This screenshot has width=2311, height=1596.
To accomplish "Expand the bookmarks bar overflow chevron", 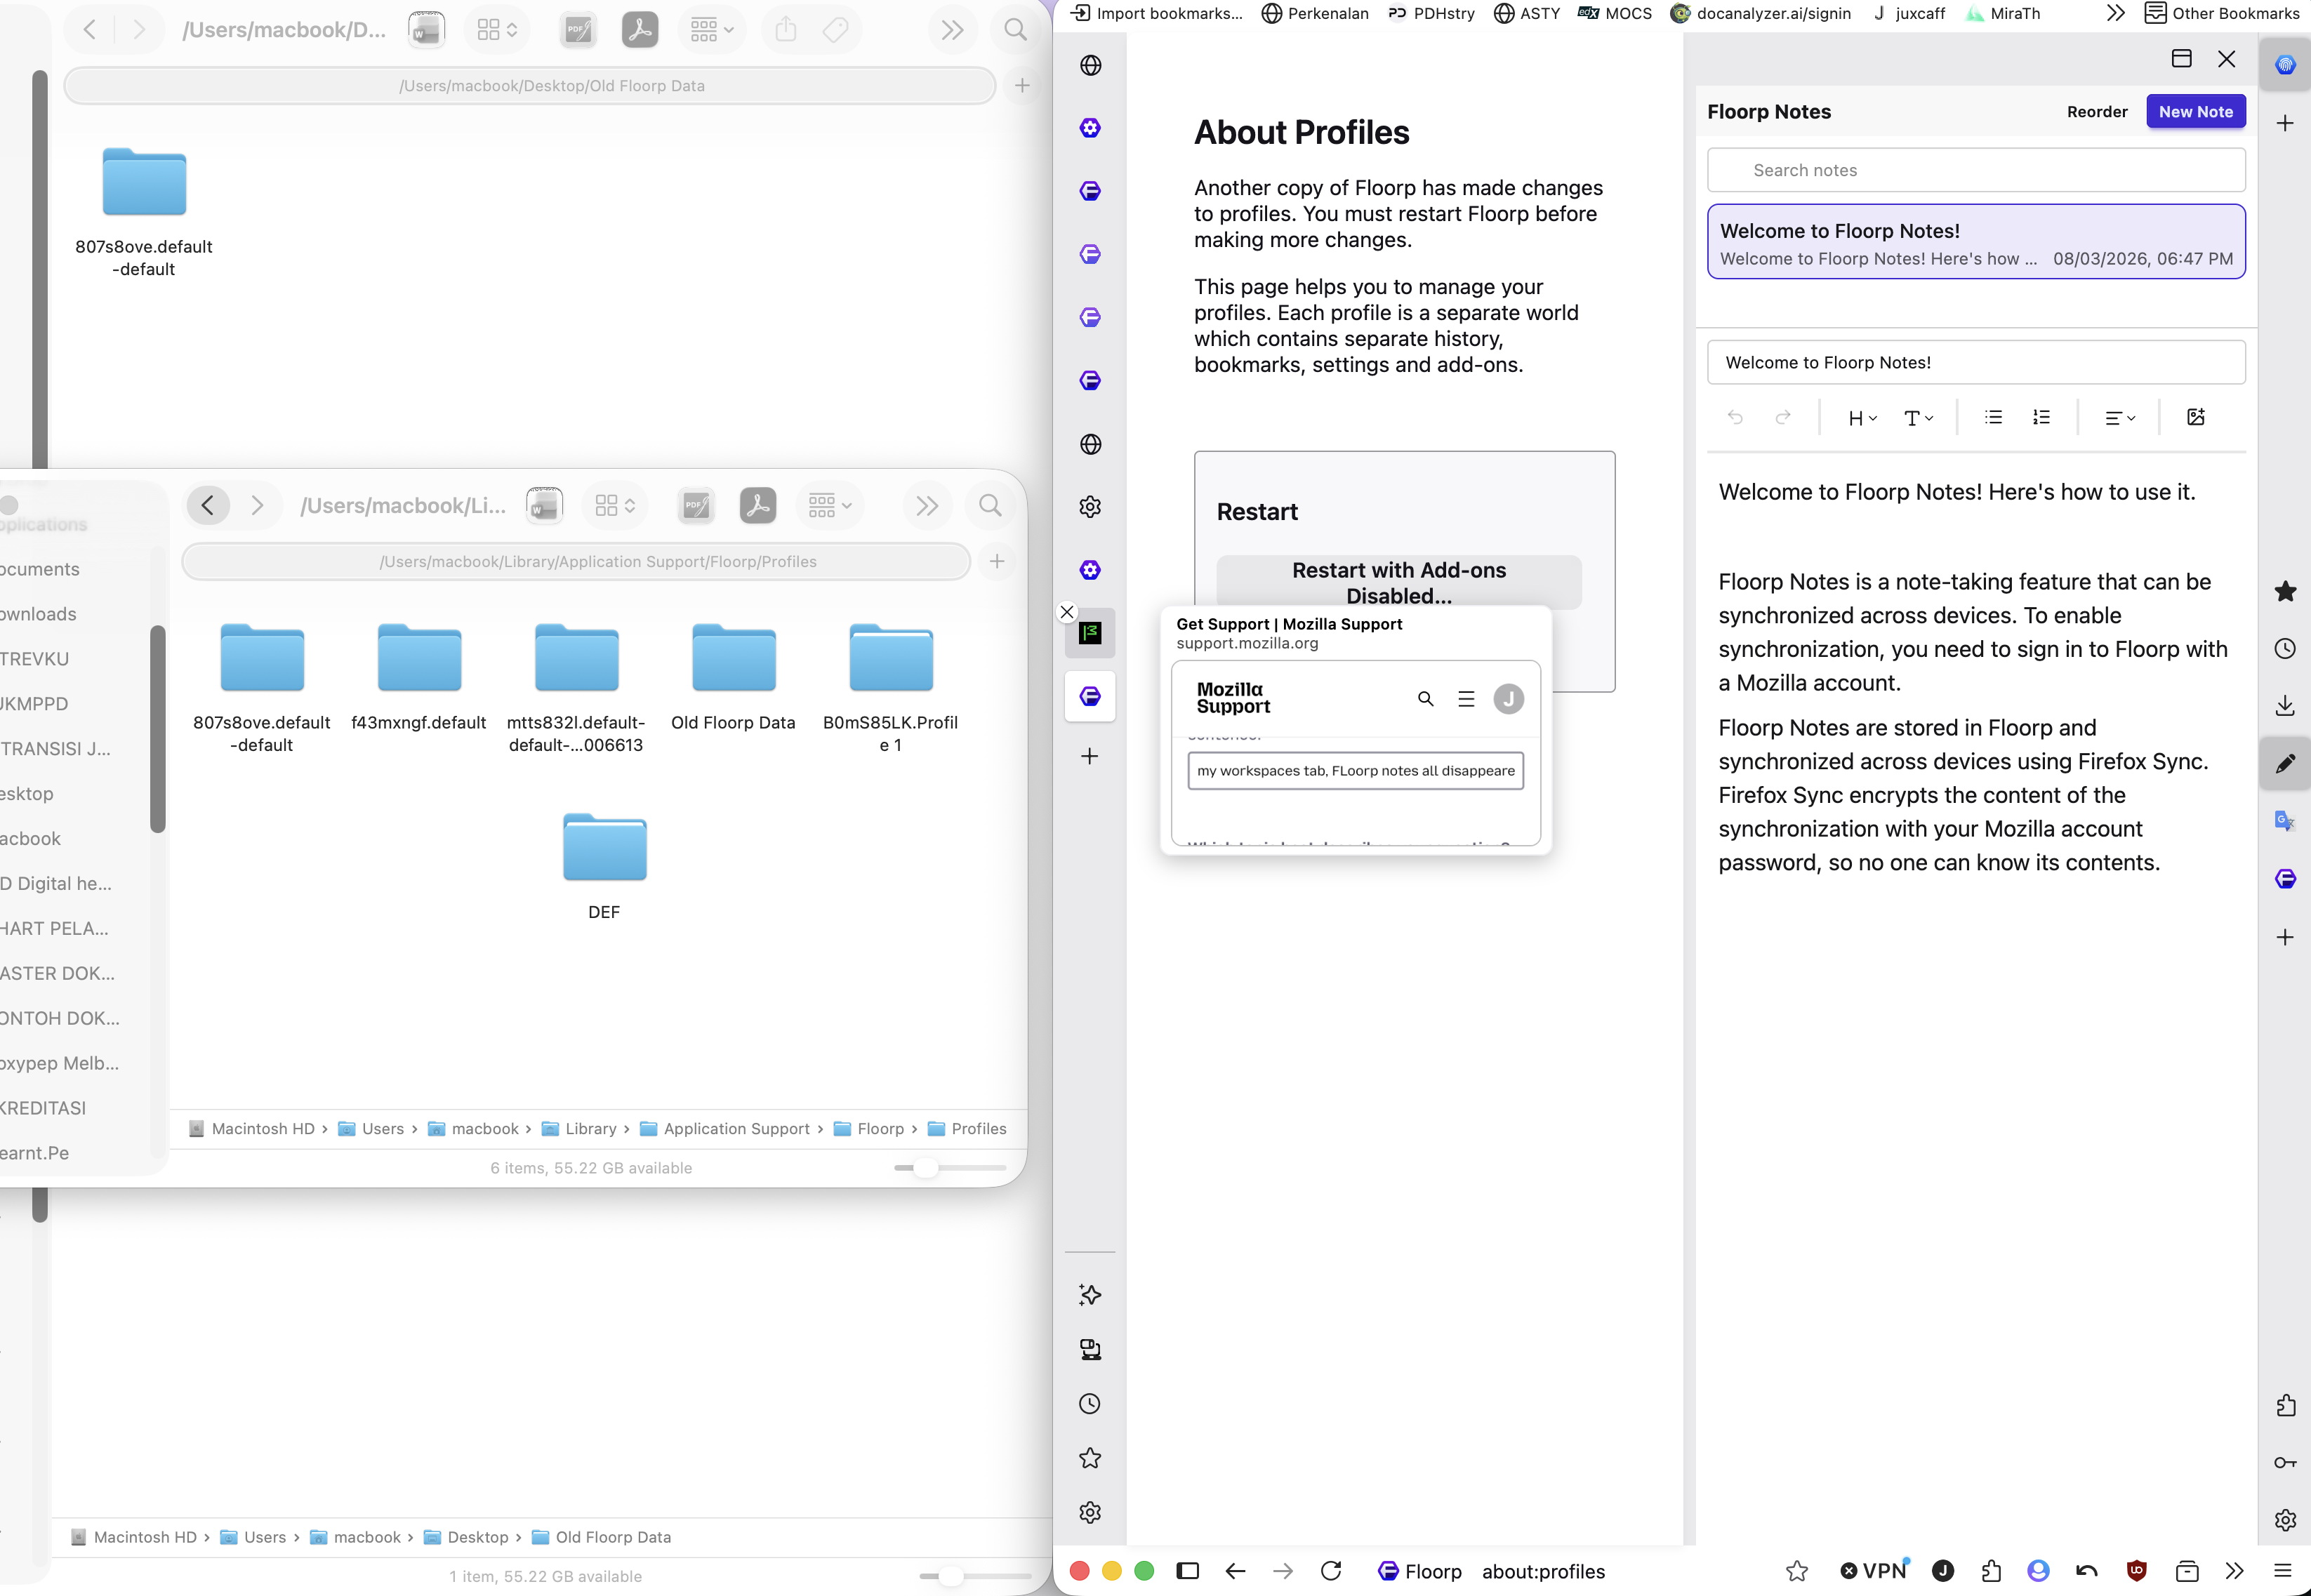I will coord(2115,13).
